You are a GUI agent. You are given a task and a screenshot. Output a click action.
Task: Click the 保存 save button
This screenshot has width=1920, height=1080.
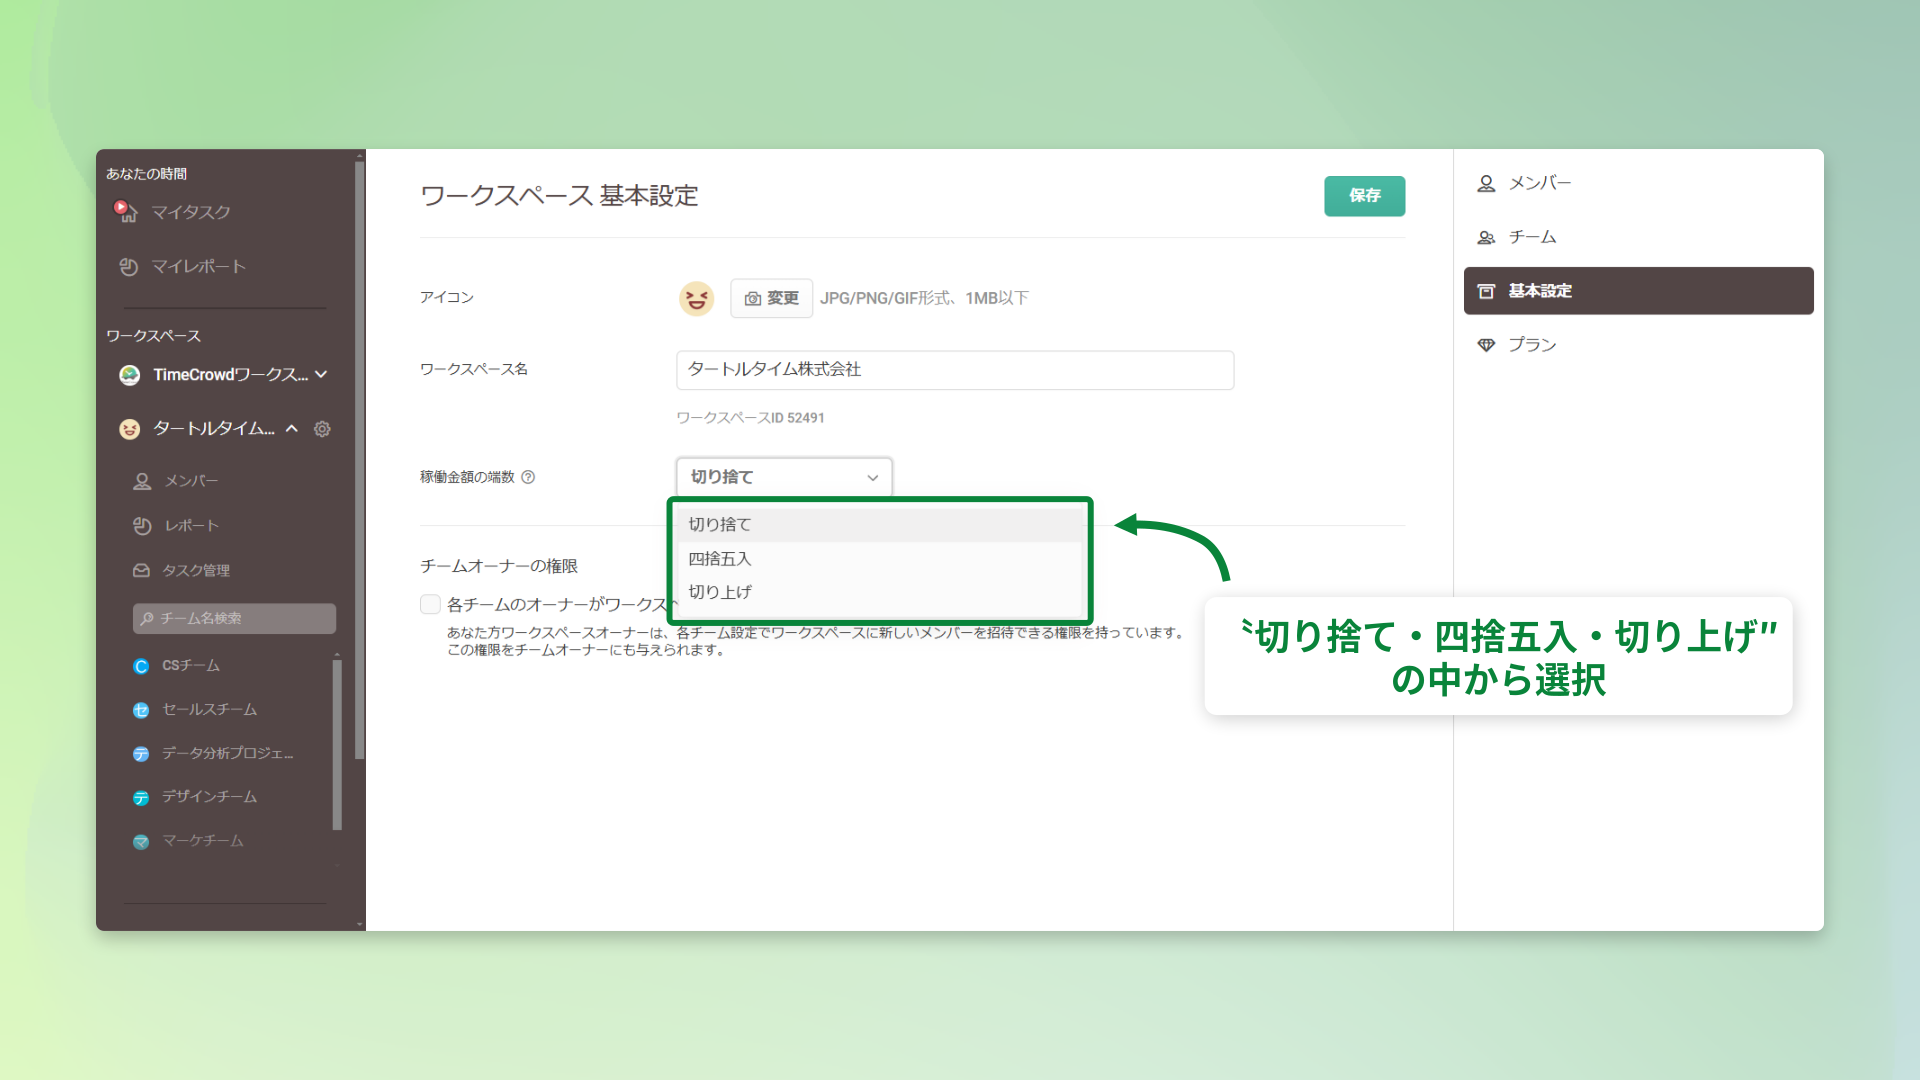[x=1364, y=196]
